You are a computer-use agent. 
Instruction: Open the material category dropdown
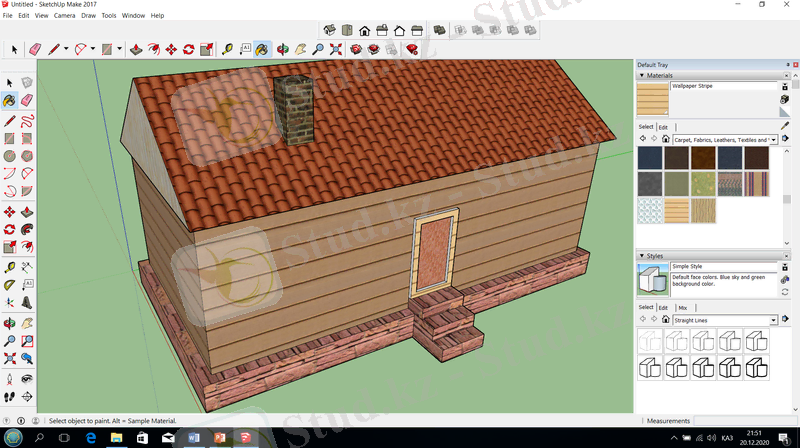pyautogui.click(x=773, y=140)
